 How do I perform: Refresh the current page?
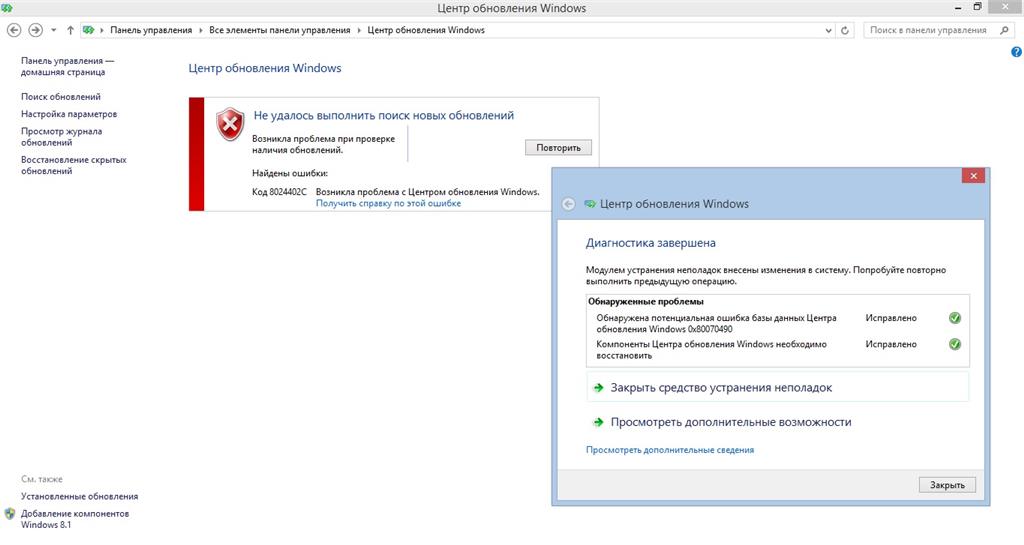(844, 30)
